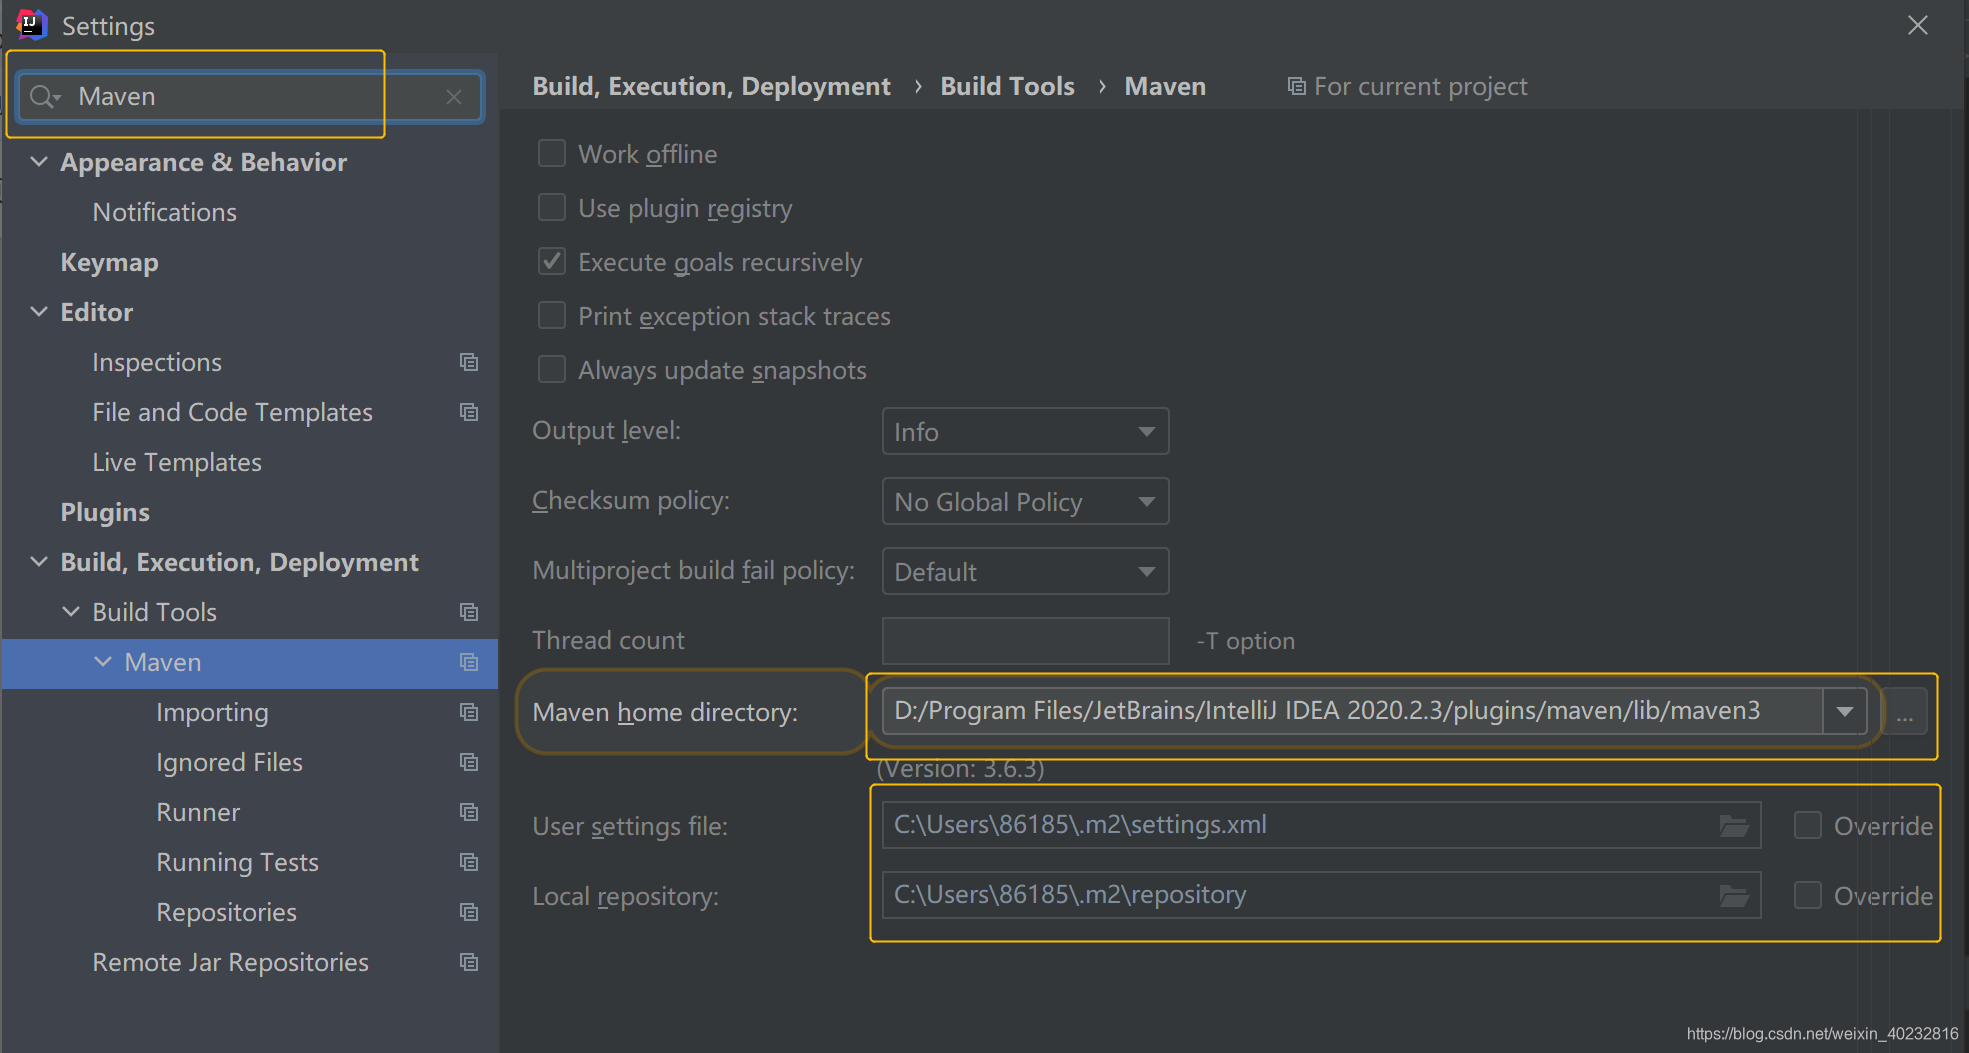Enable Use plugin registry checkbox

click(552, 207)
